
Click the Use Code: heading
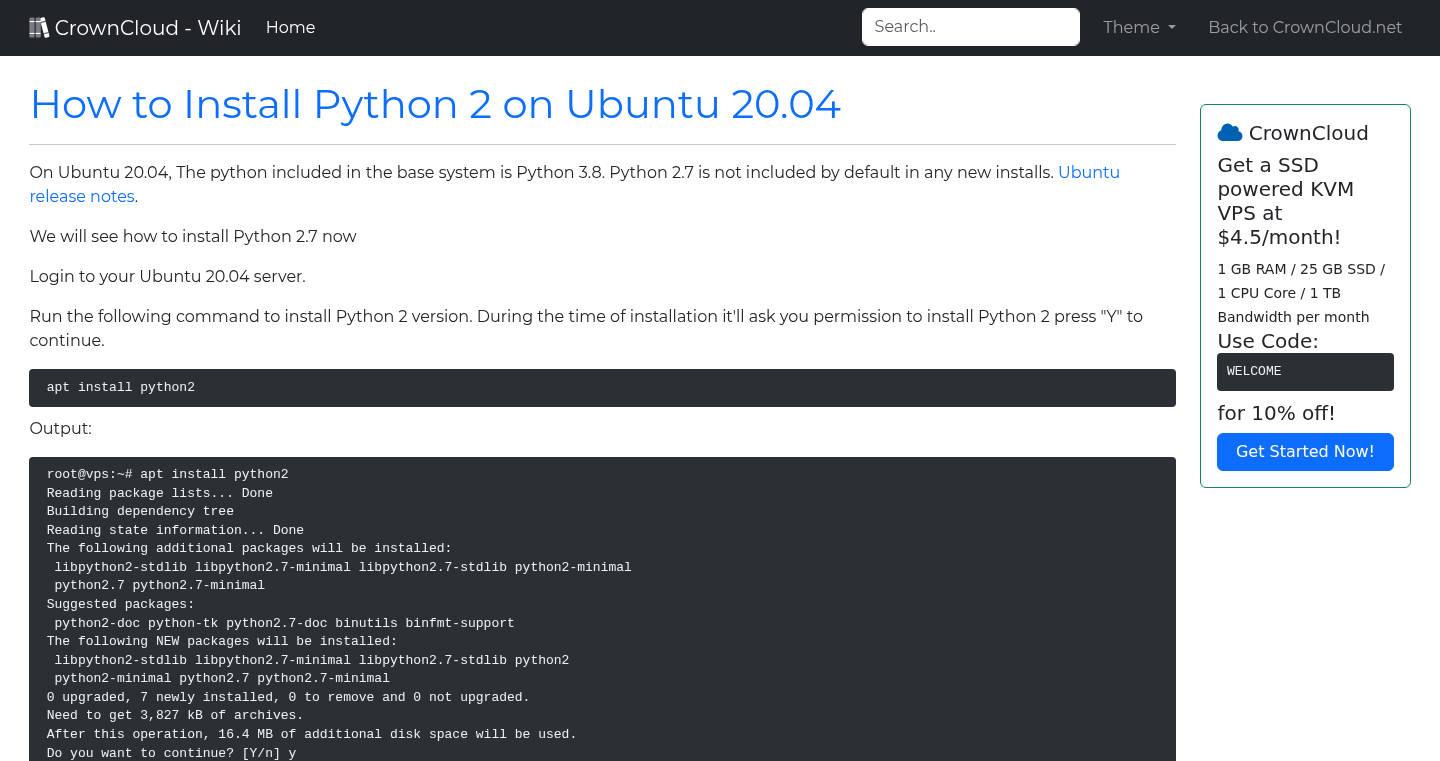(1267, 341)
